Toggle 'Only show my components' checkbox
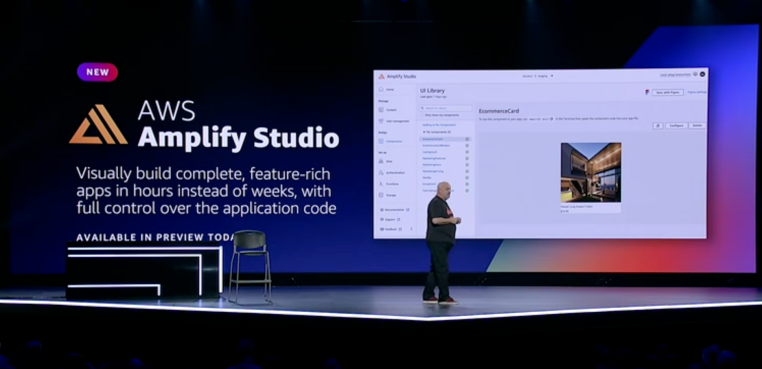This screenshot has width=762, height=369. click(422, 115)
